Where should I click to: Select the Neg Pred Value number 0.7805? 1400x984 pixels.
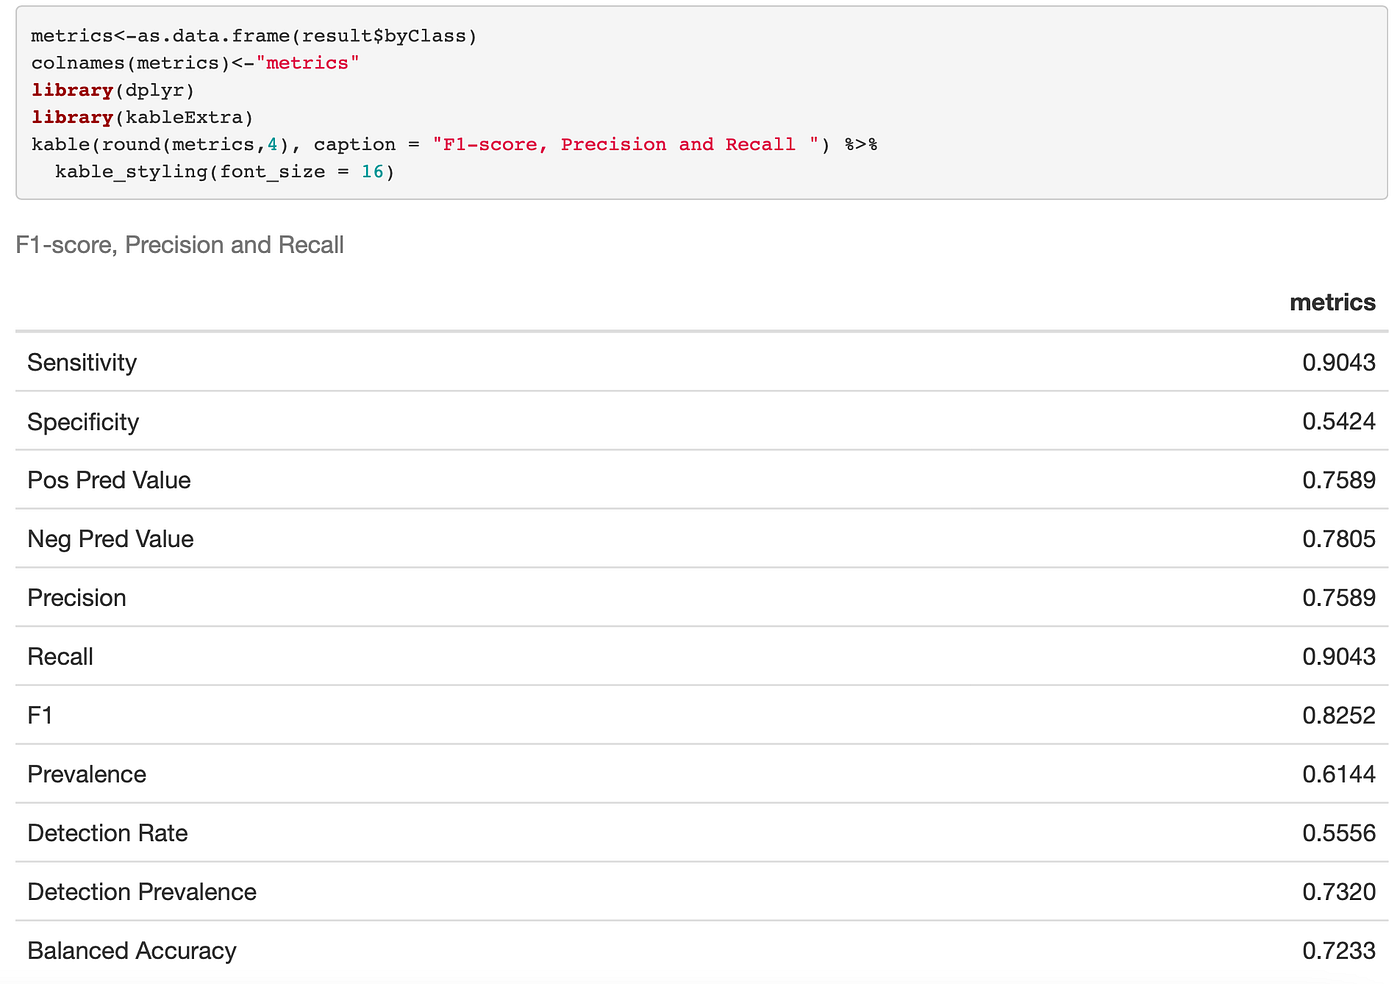coord(1339,539)
